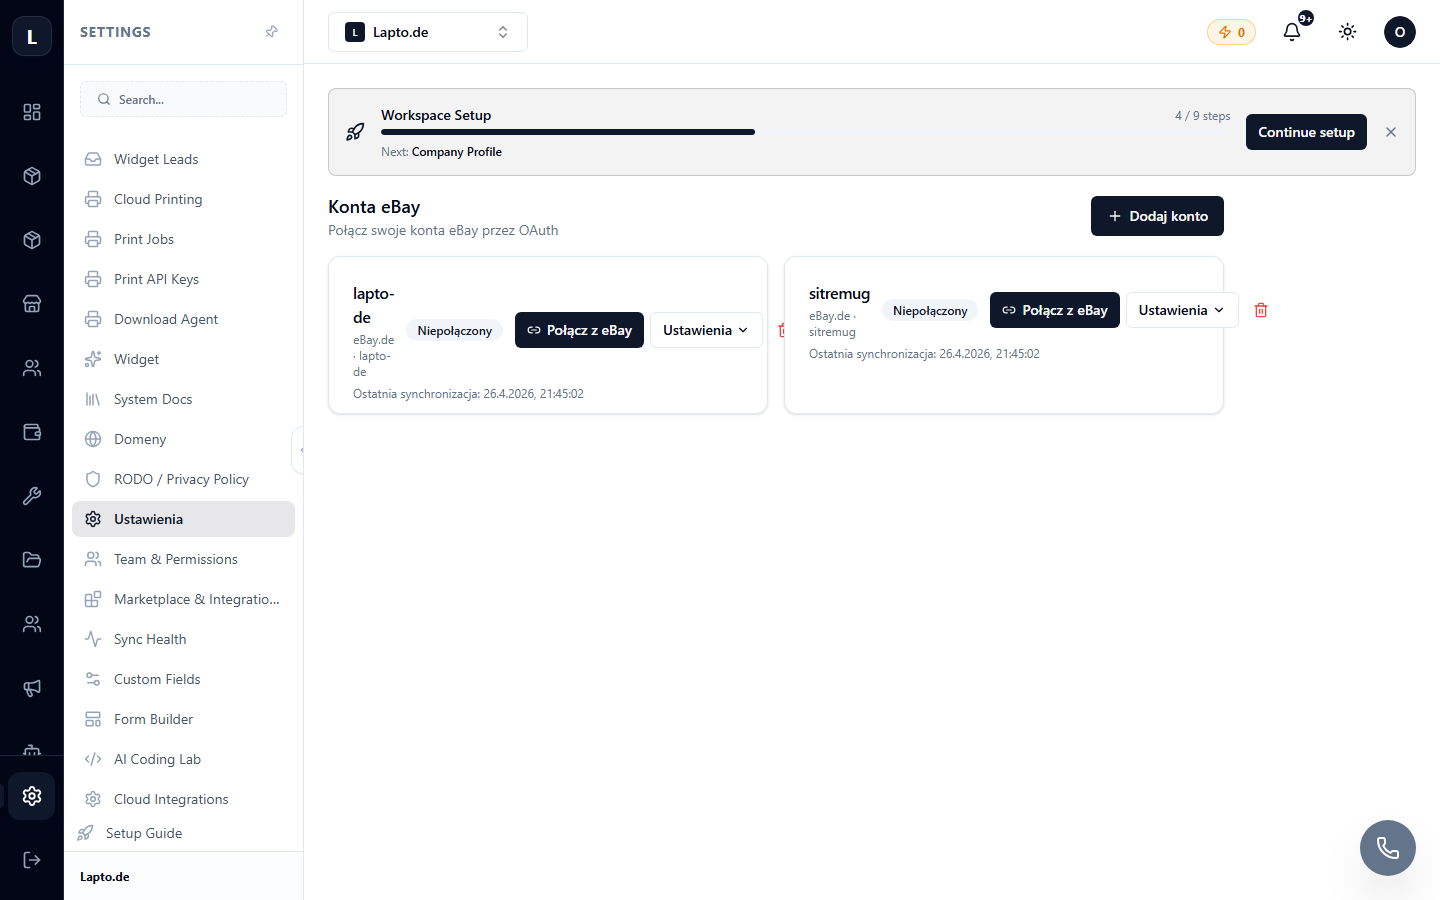The height and width of the screenshot is (900, 1440).
Task: Select the gear settings icon in left rail
Action: pos(32,796)
